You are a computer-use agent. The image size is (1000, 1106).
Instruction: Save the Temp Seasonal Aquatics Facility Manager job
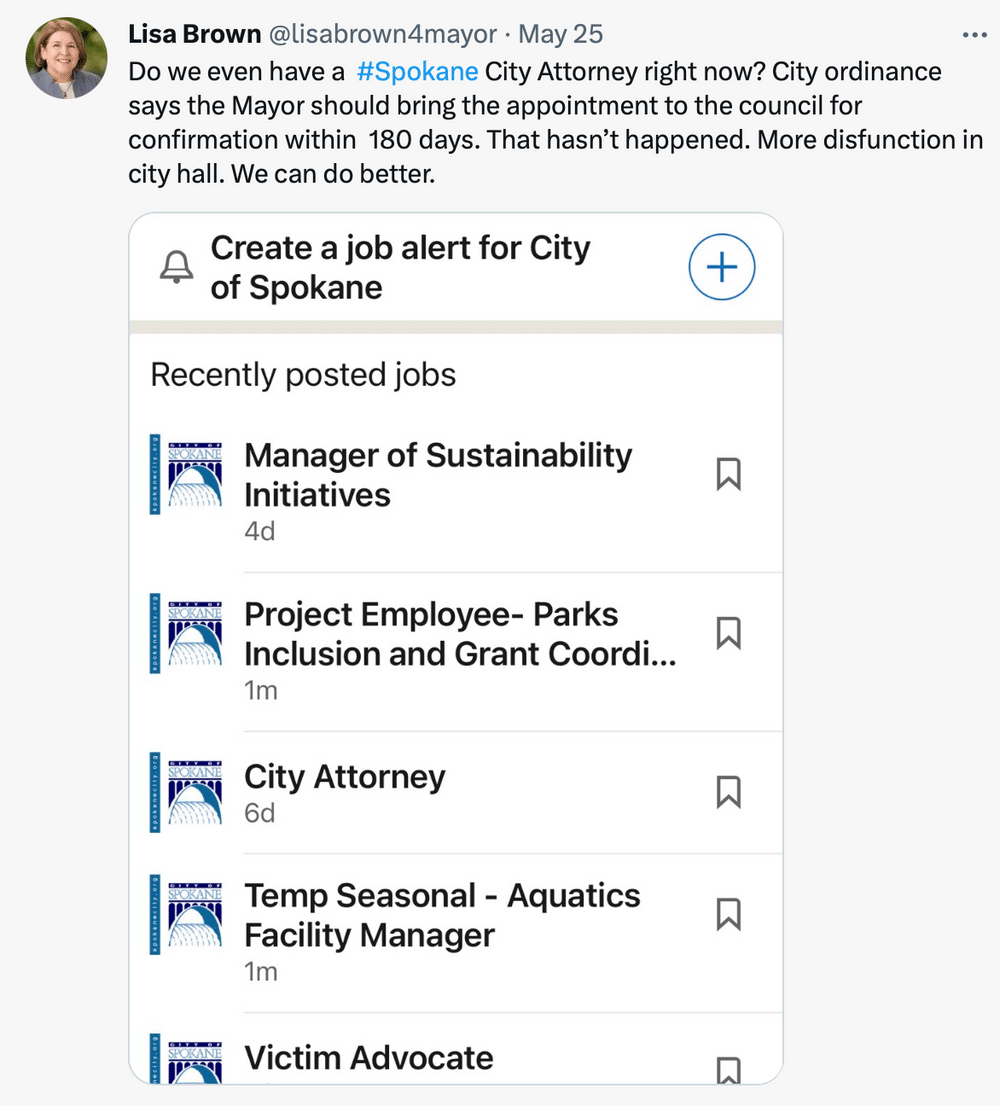tap(729, 914)
